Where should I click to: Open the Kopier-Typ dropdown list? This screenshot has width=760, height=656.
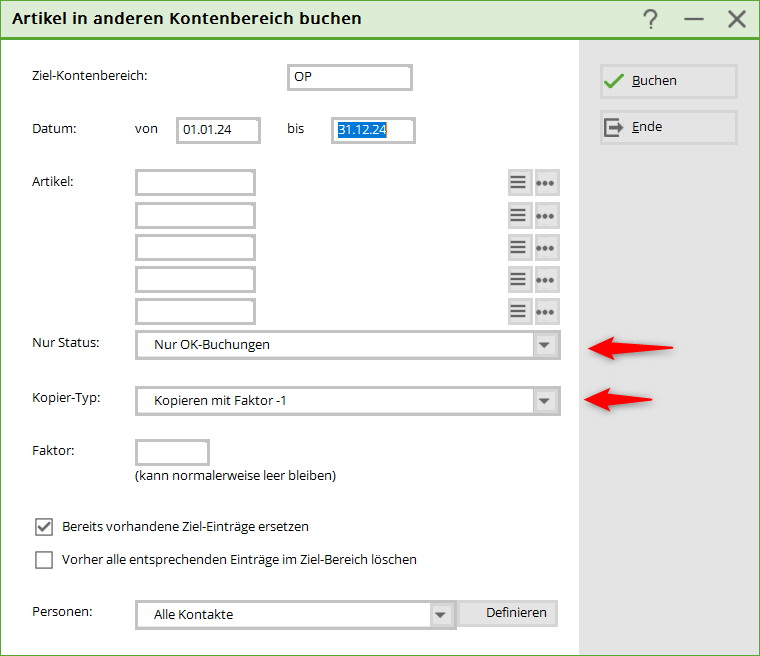click(544, 401)
